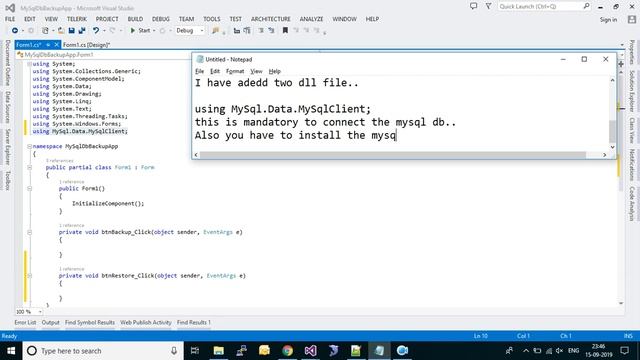Open the Find Results 1 tab

194,322
